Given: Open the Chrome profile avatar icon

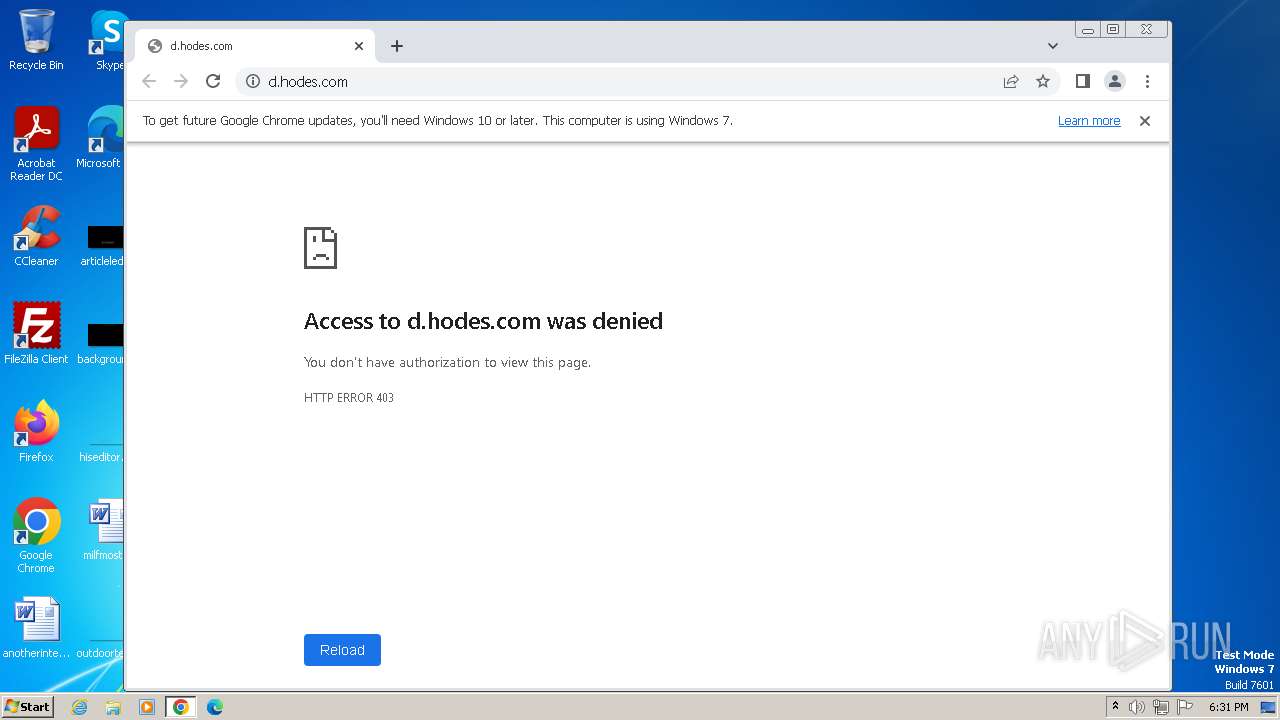Looking at the screenshot, I should [1115, 82].
